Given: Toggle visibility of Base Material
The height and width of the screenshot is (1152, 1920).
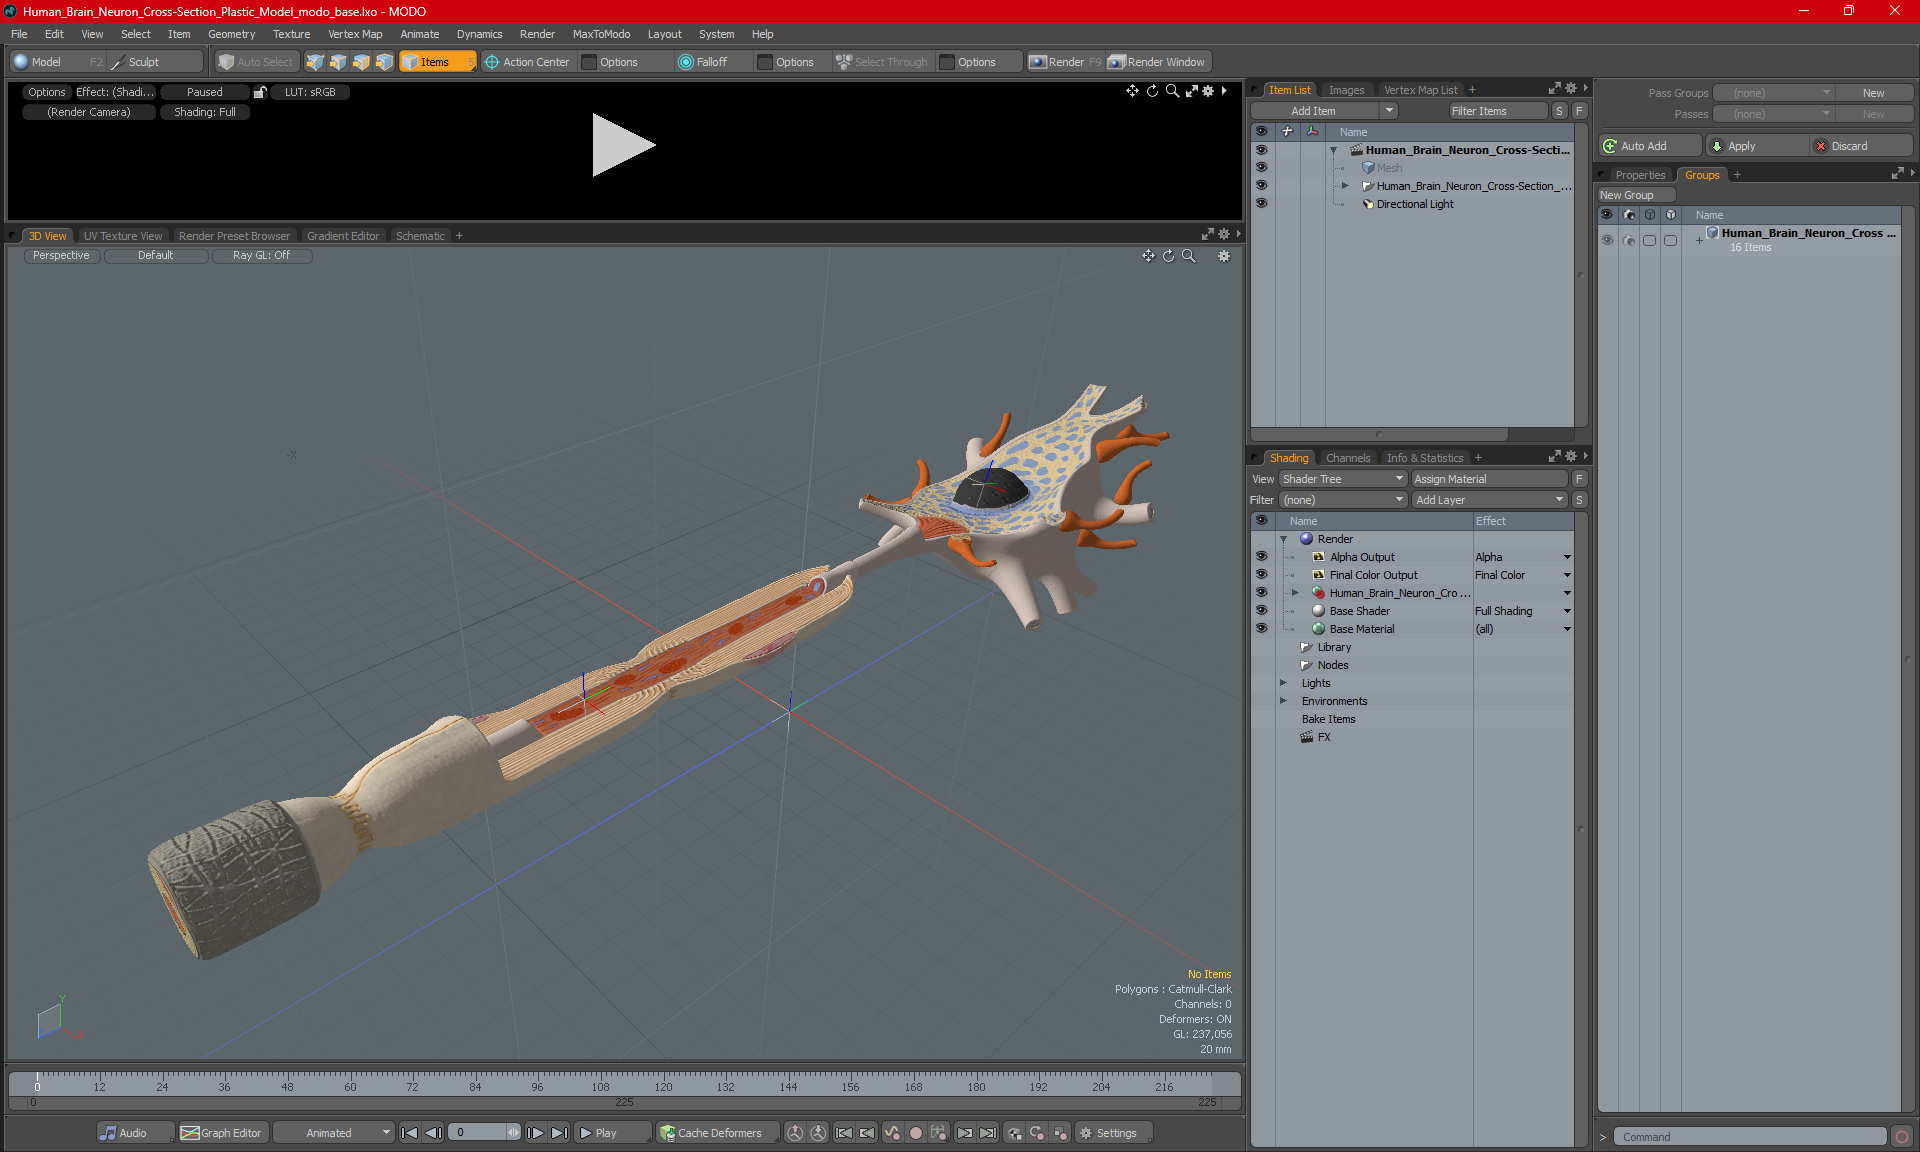Looking at the screenshot, I should click(1261, 629).
